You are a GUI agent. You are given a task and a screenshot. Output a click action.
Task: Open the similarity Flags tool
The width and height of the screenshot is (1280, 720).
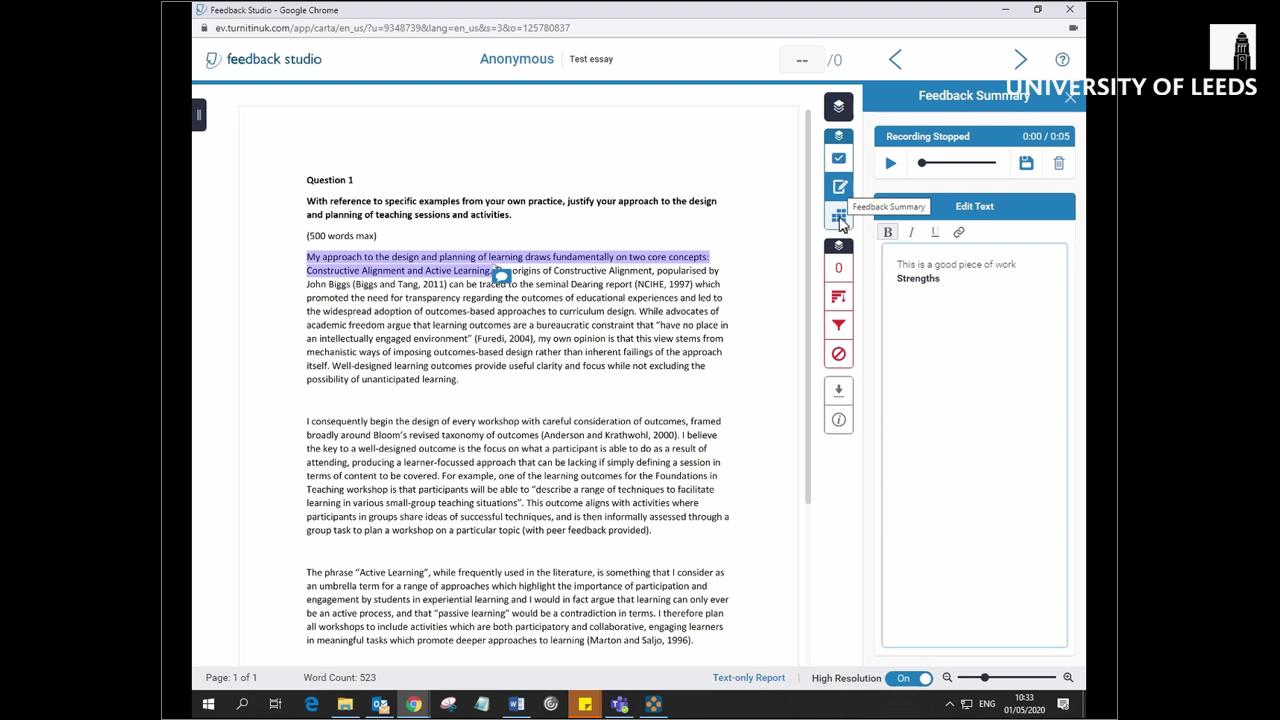(x=838, y=296)
